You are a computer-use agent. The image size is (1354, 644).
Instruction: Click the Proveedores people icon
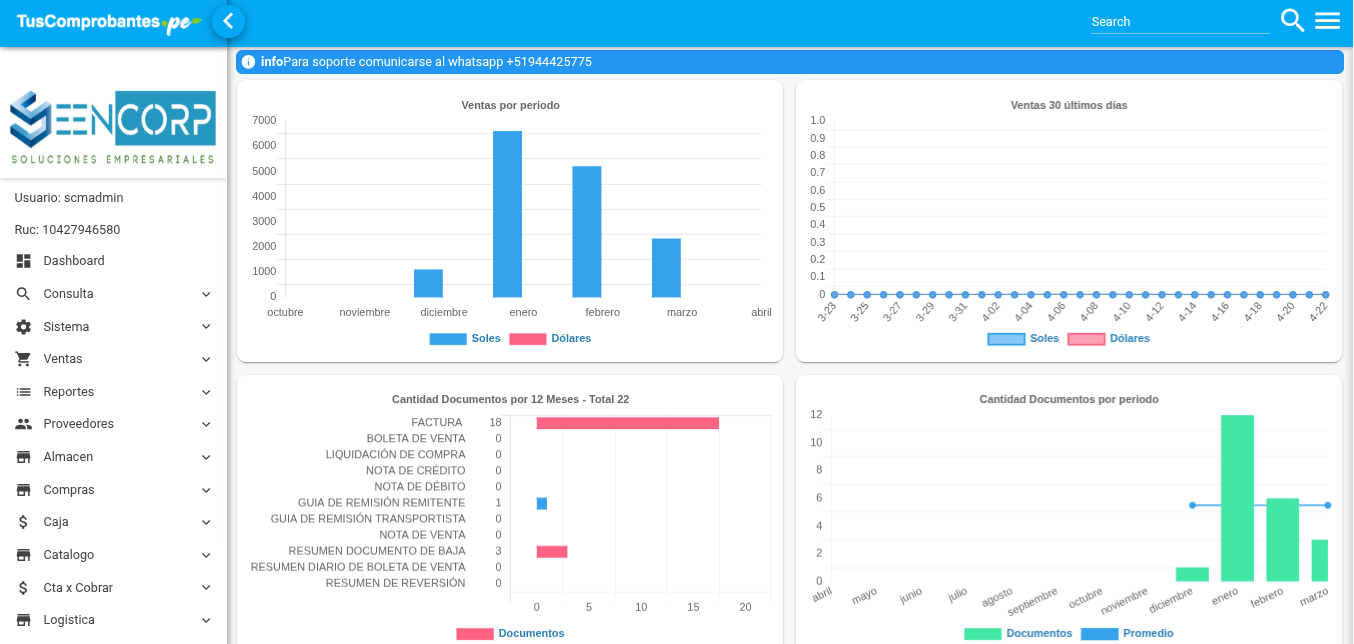24,424
